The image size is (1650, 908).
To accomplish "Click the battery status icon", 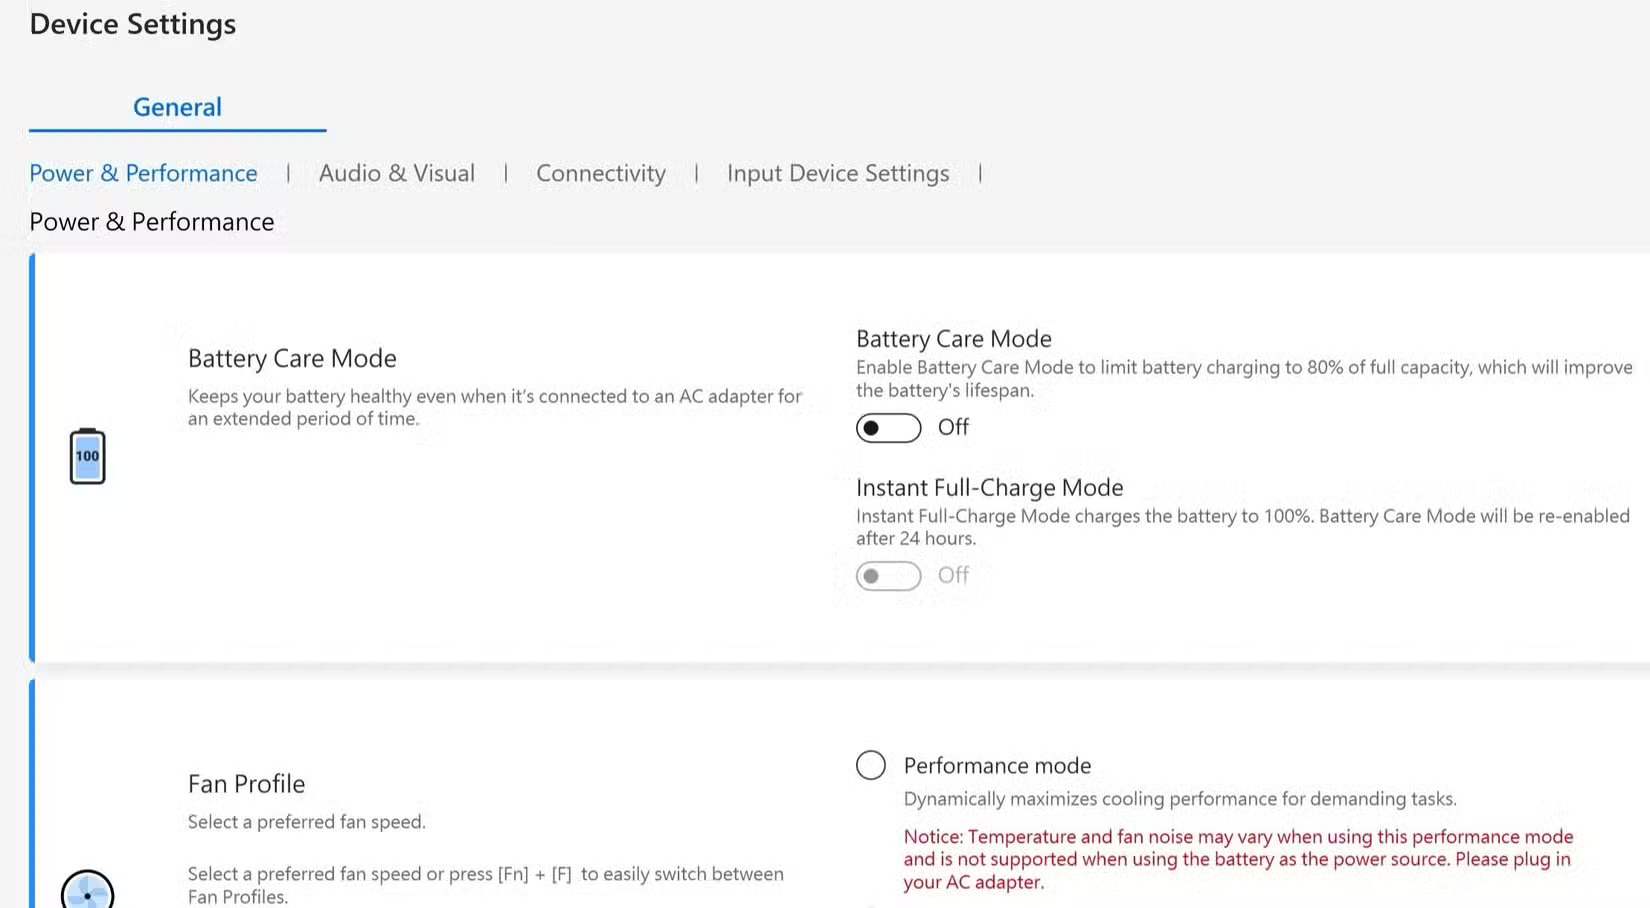I will tap(87, 455).
